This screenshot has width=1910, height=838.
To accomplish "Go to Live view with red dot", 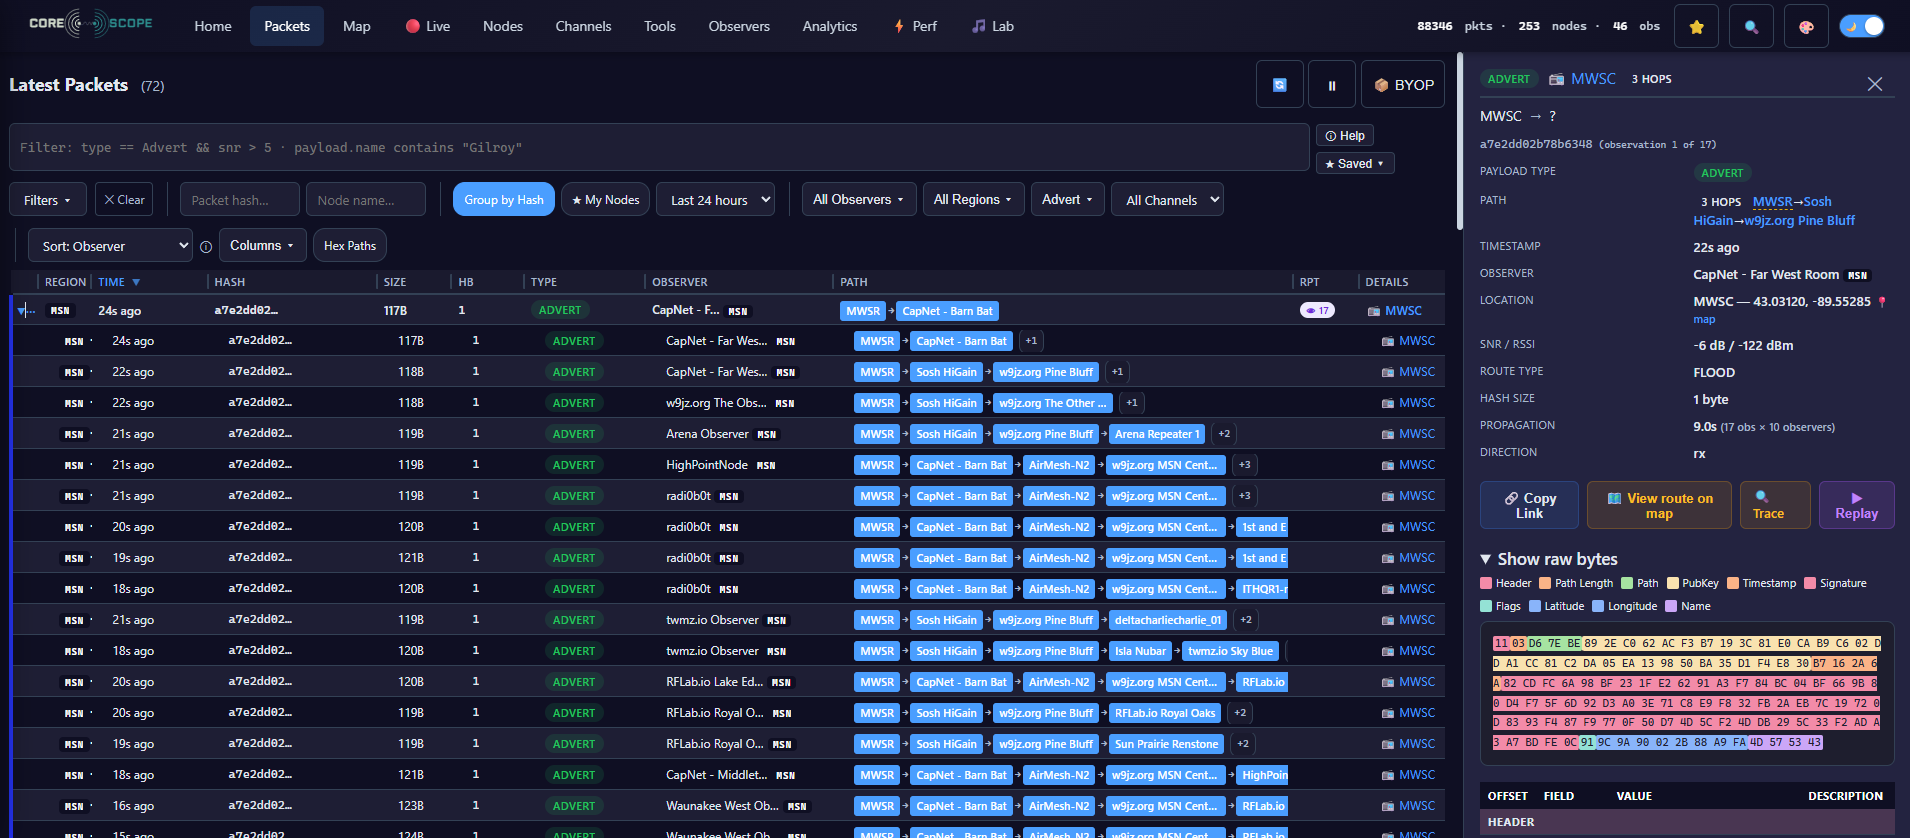I will coord(428,26).
